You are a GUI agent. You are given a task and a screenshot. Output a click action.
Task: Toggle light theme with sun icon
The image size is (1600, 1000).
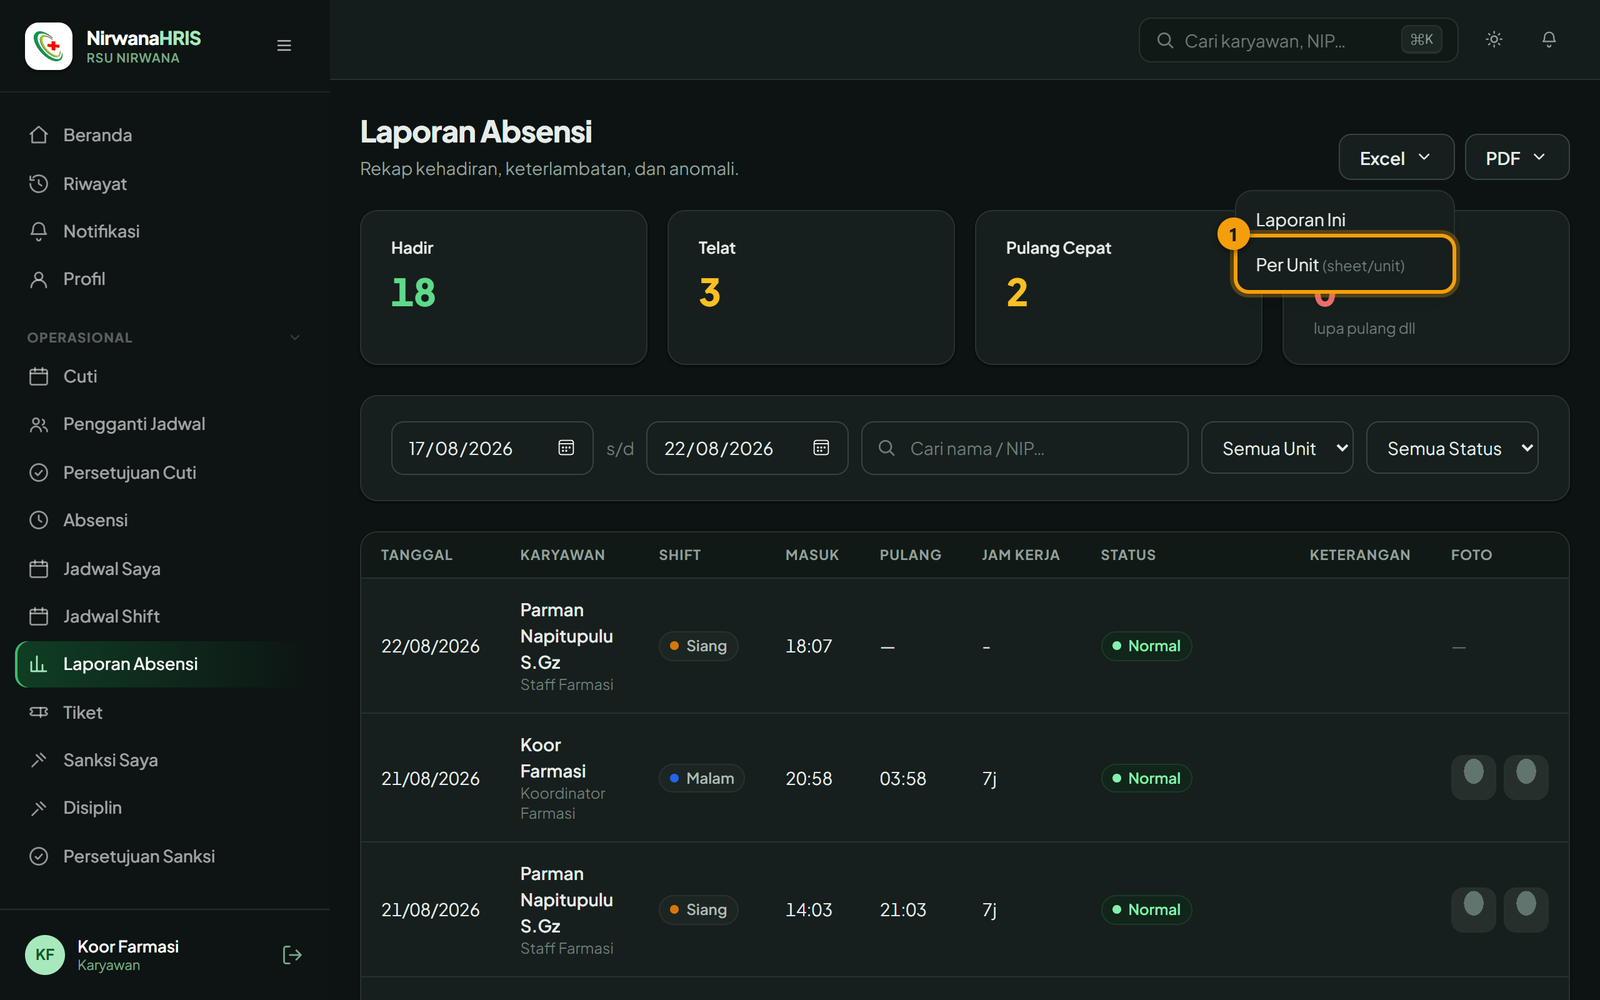pyautogui.click(x=1494, y=40)
